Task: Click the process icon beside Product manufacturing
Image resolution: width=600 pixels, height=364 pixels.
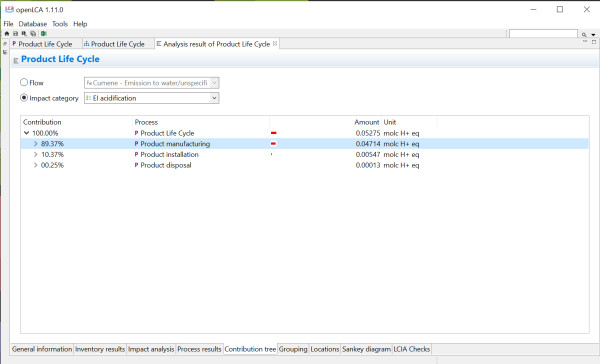Action: [136, 144]
